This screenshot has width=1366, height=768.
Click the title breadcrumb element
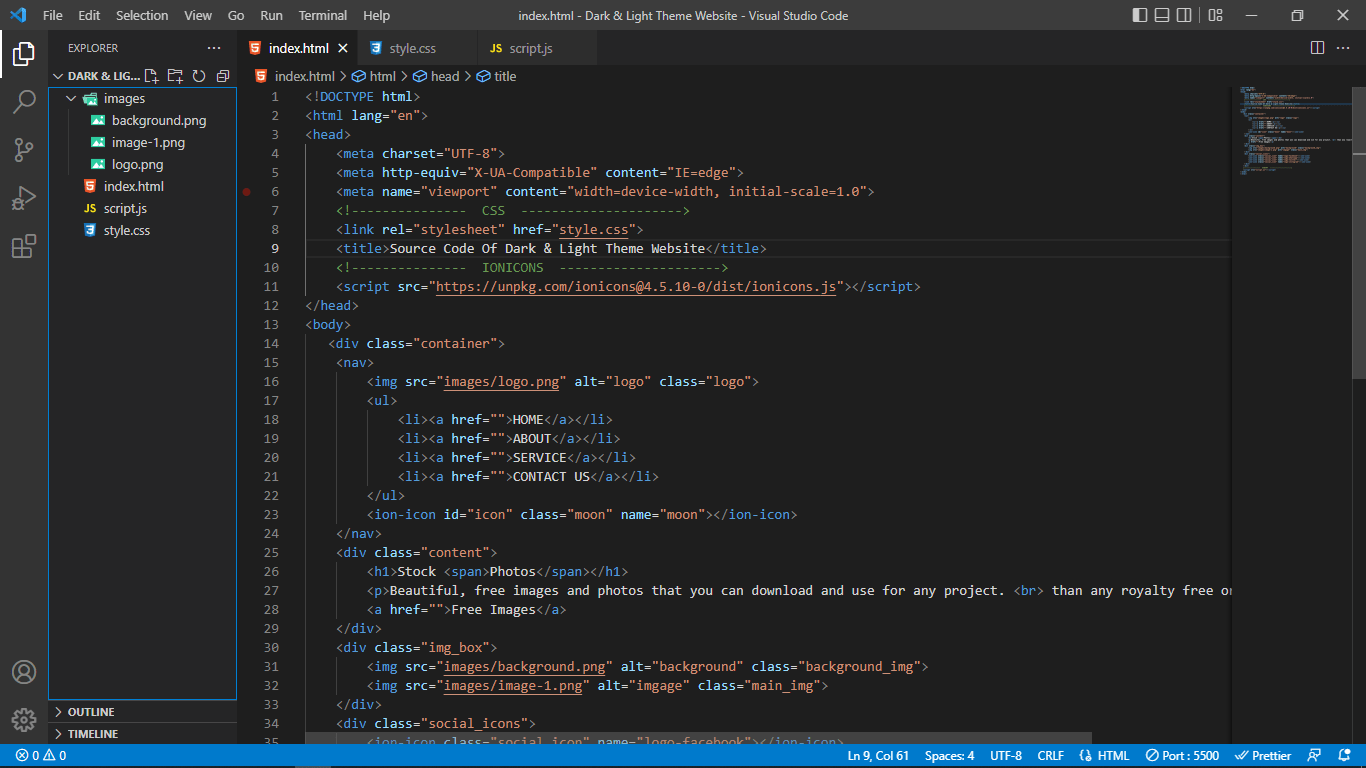click(497, 76)
